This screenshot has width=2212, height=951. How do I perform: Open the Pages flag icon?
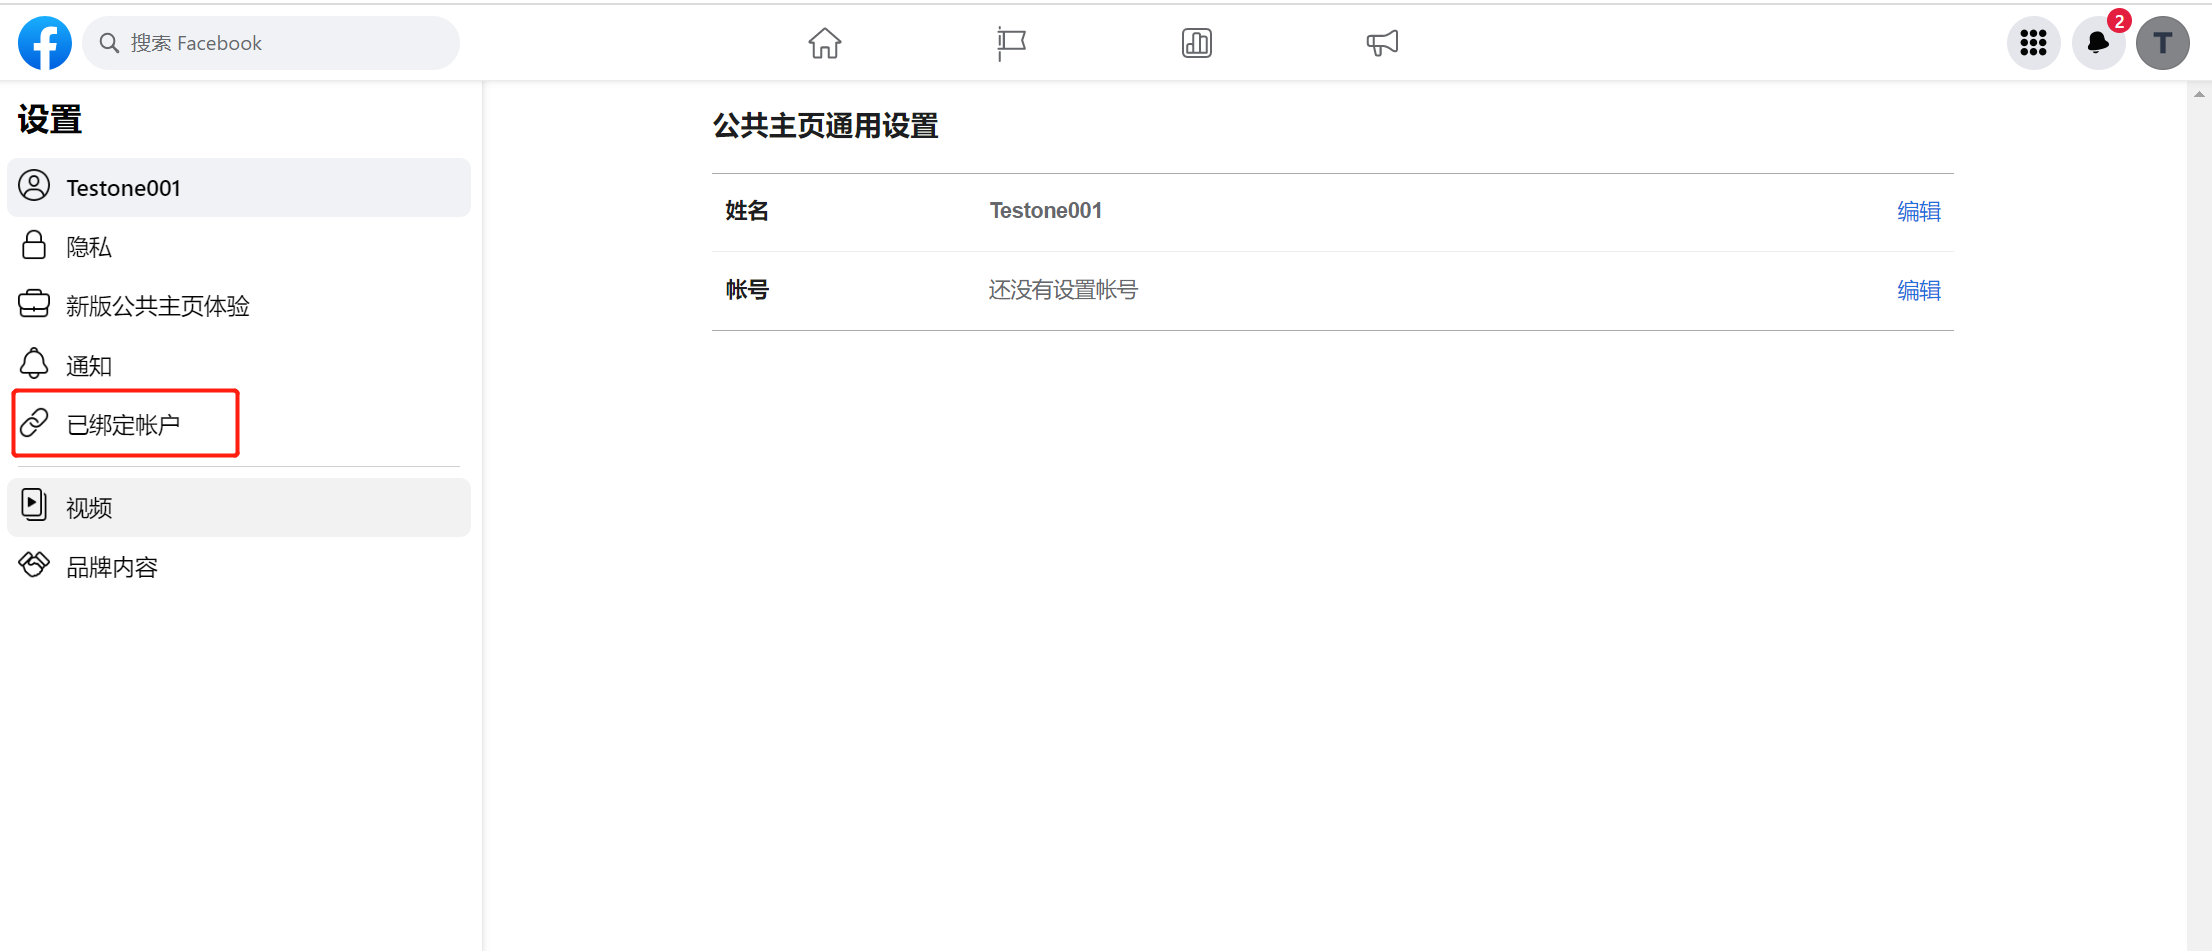click(x=1011, y=43)
